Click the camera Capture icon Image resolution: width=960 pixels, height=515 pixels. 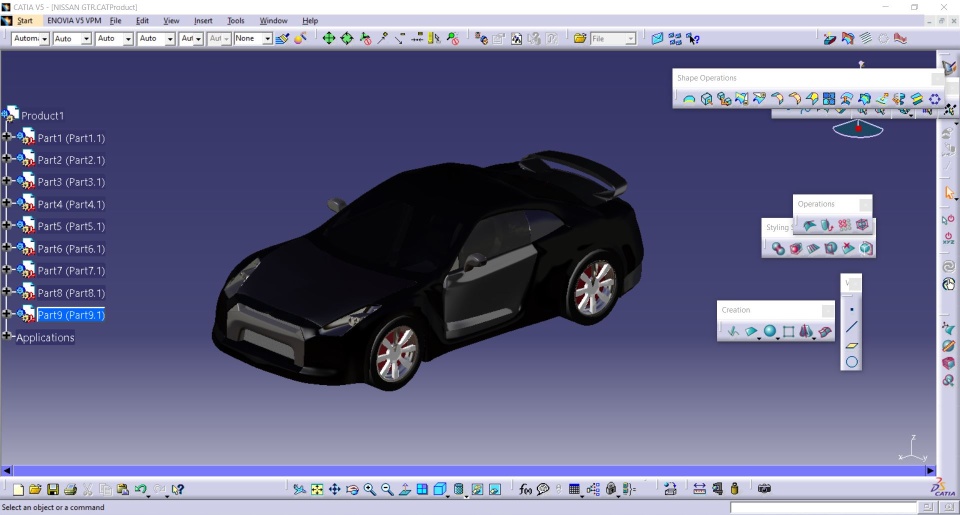(764, 489)
